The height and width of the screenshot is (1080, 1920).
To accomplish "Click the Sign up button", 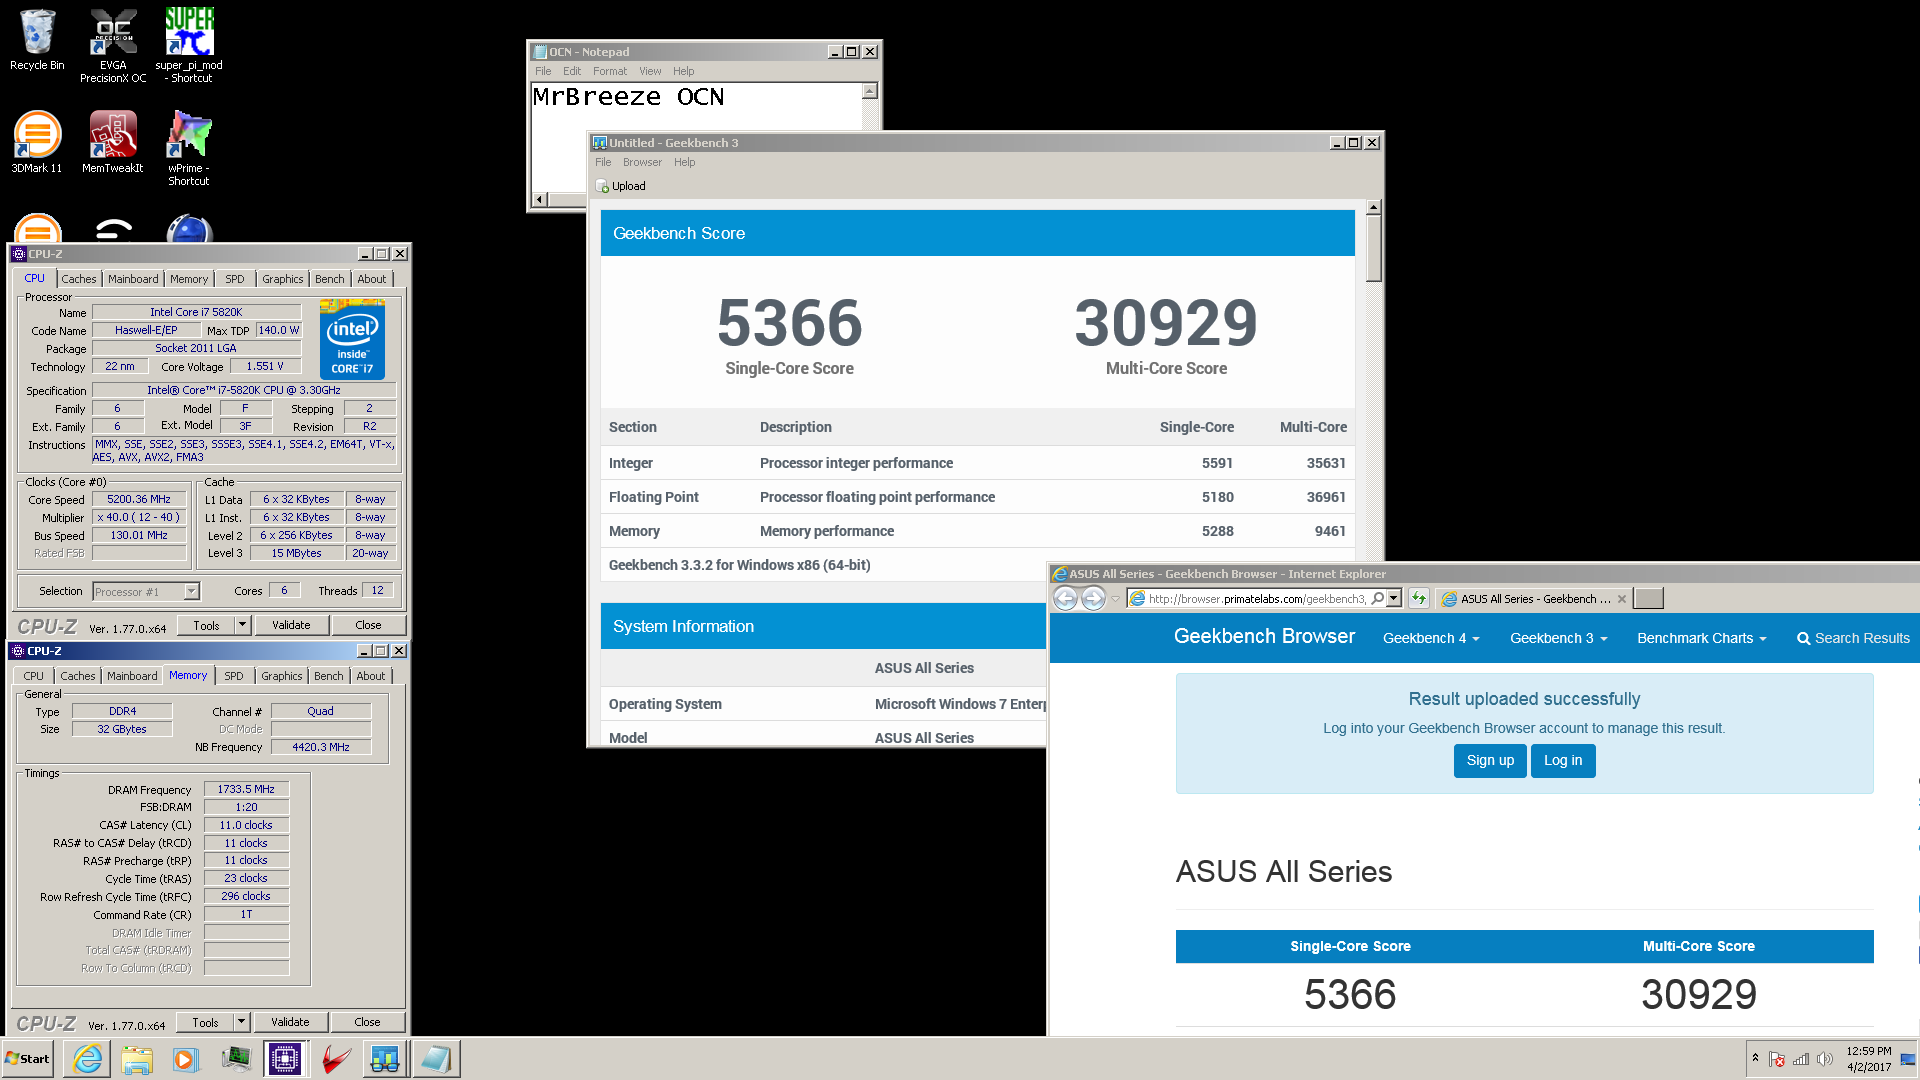I will 1490,760.
